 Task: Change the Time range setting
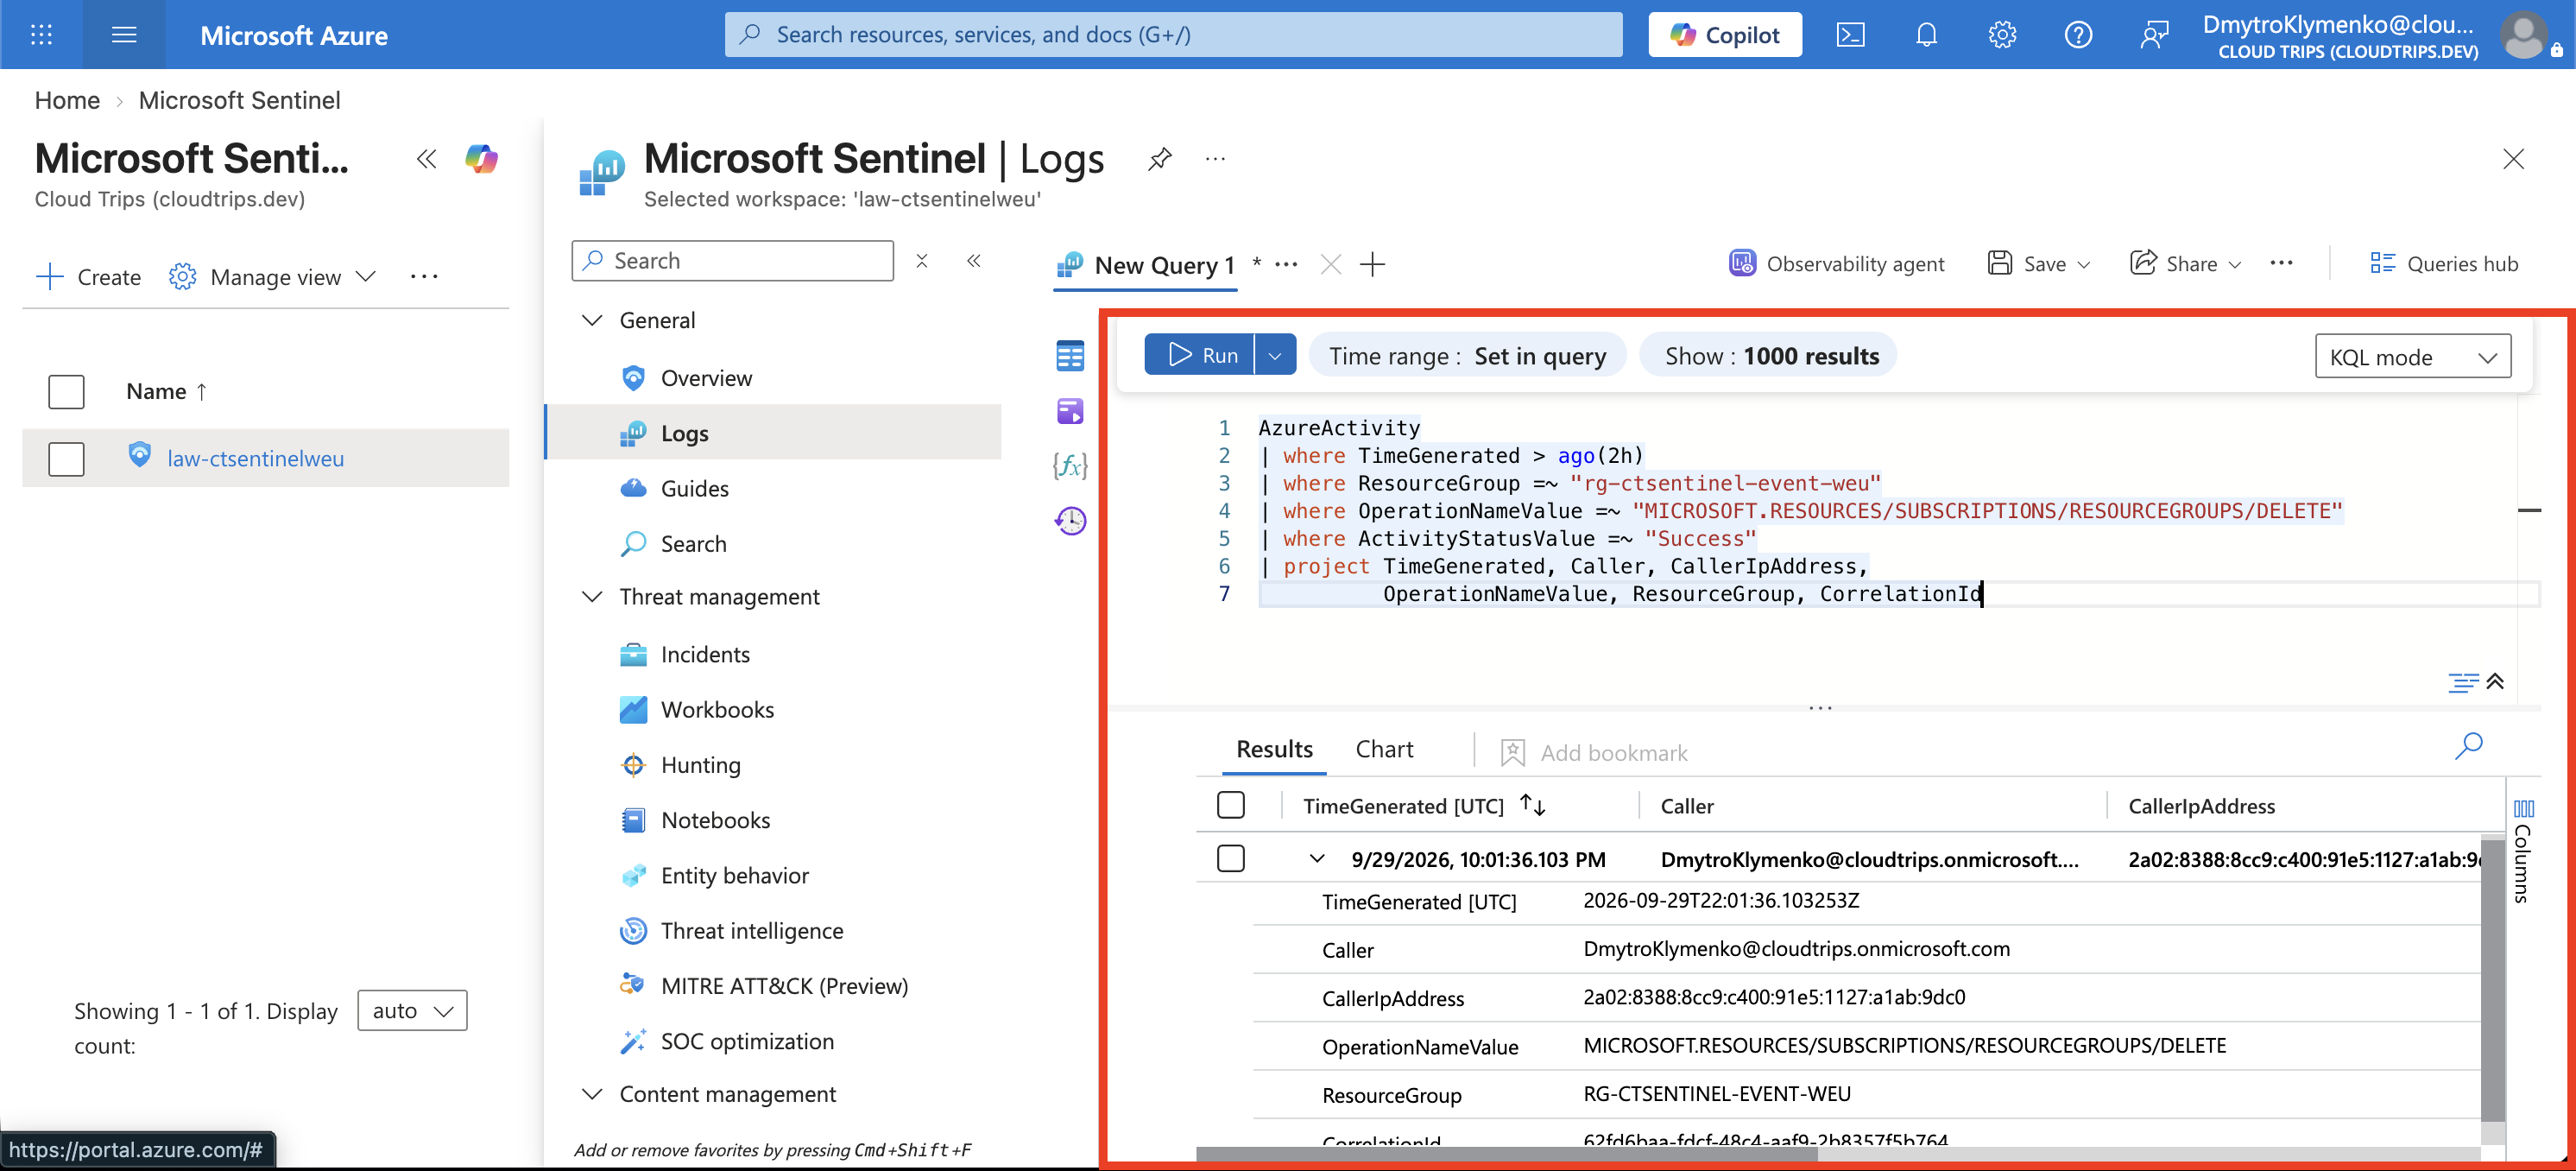1467,356
